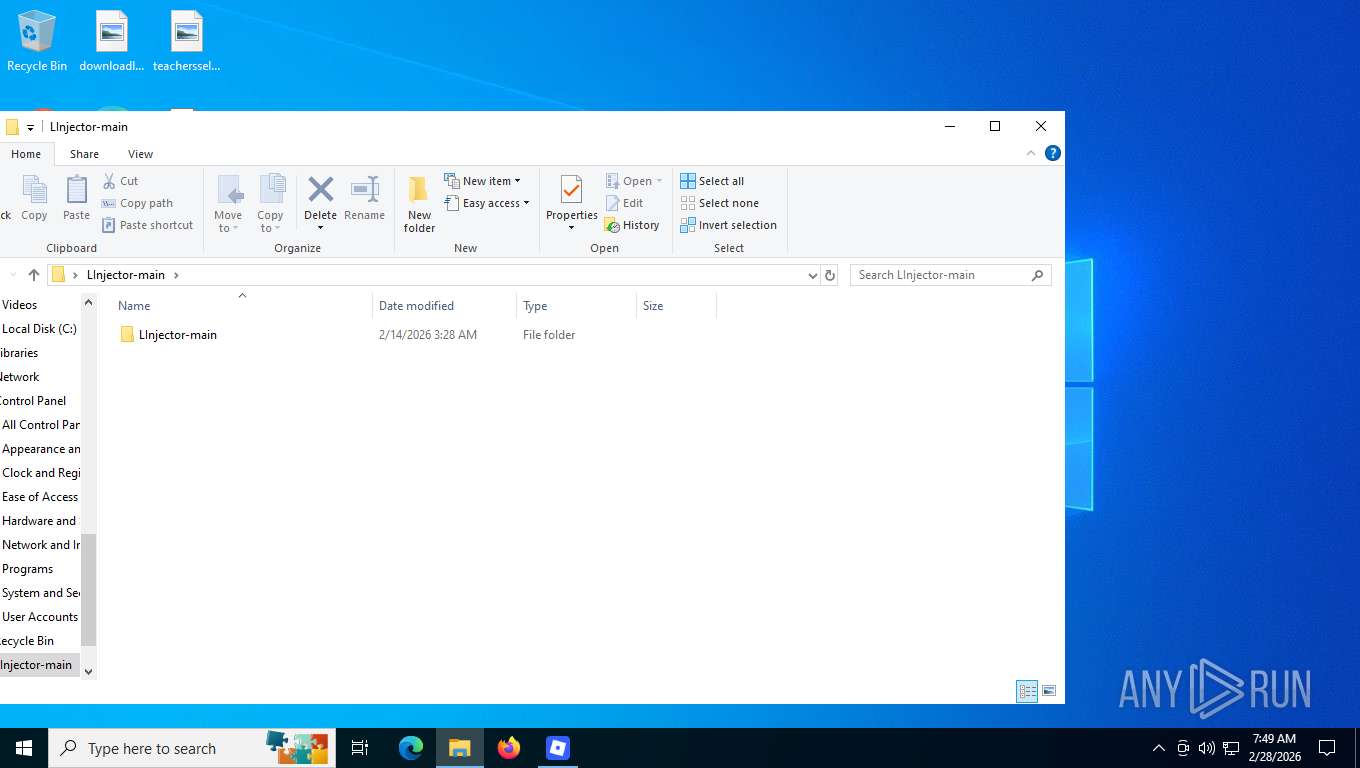Open the New item dropdown
Image resolution: width=1360 pixels, height=768 pixels.
tap(483, 181)
